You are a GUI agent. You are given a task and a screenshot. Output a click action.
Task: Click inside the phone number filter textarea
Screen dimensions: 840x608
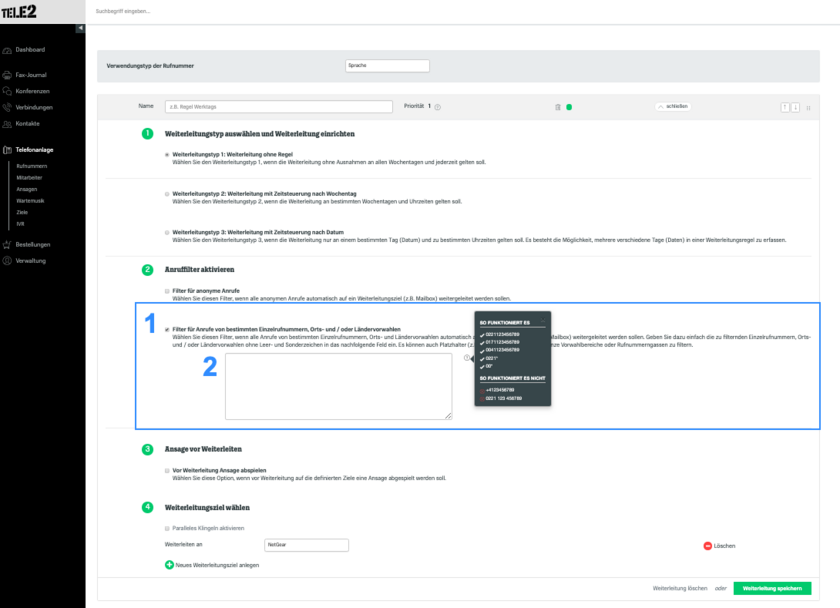(x=339, y=386)
